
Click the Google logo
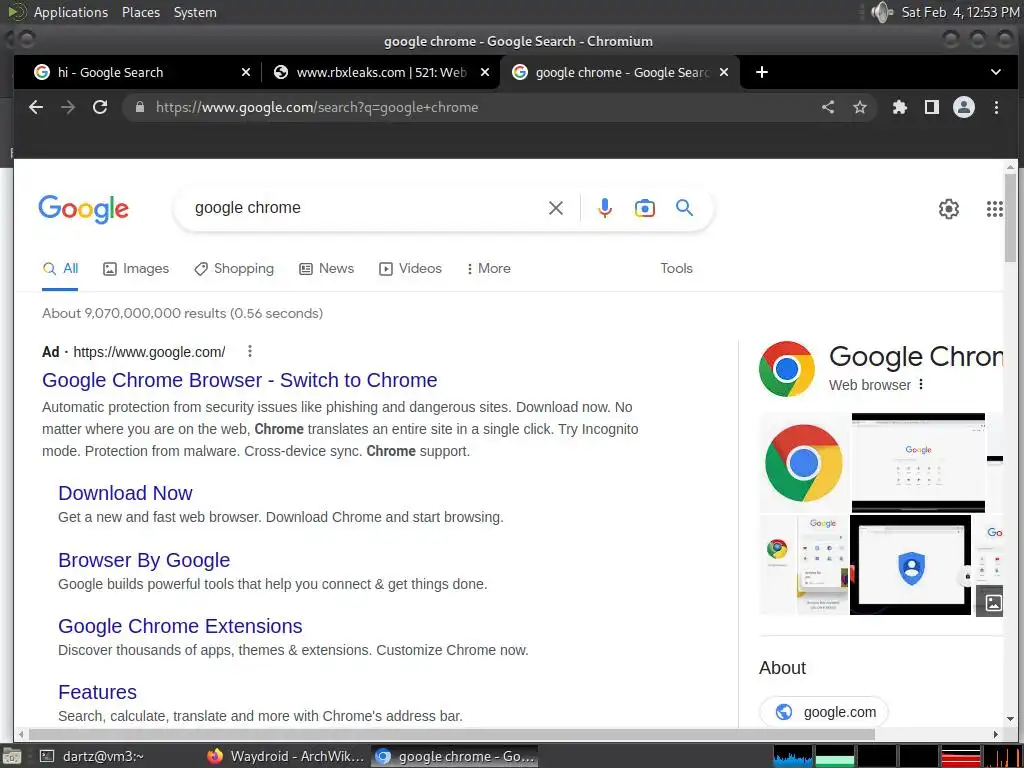click(x=84, y=209)
